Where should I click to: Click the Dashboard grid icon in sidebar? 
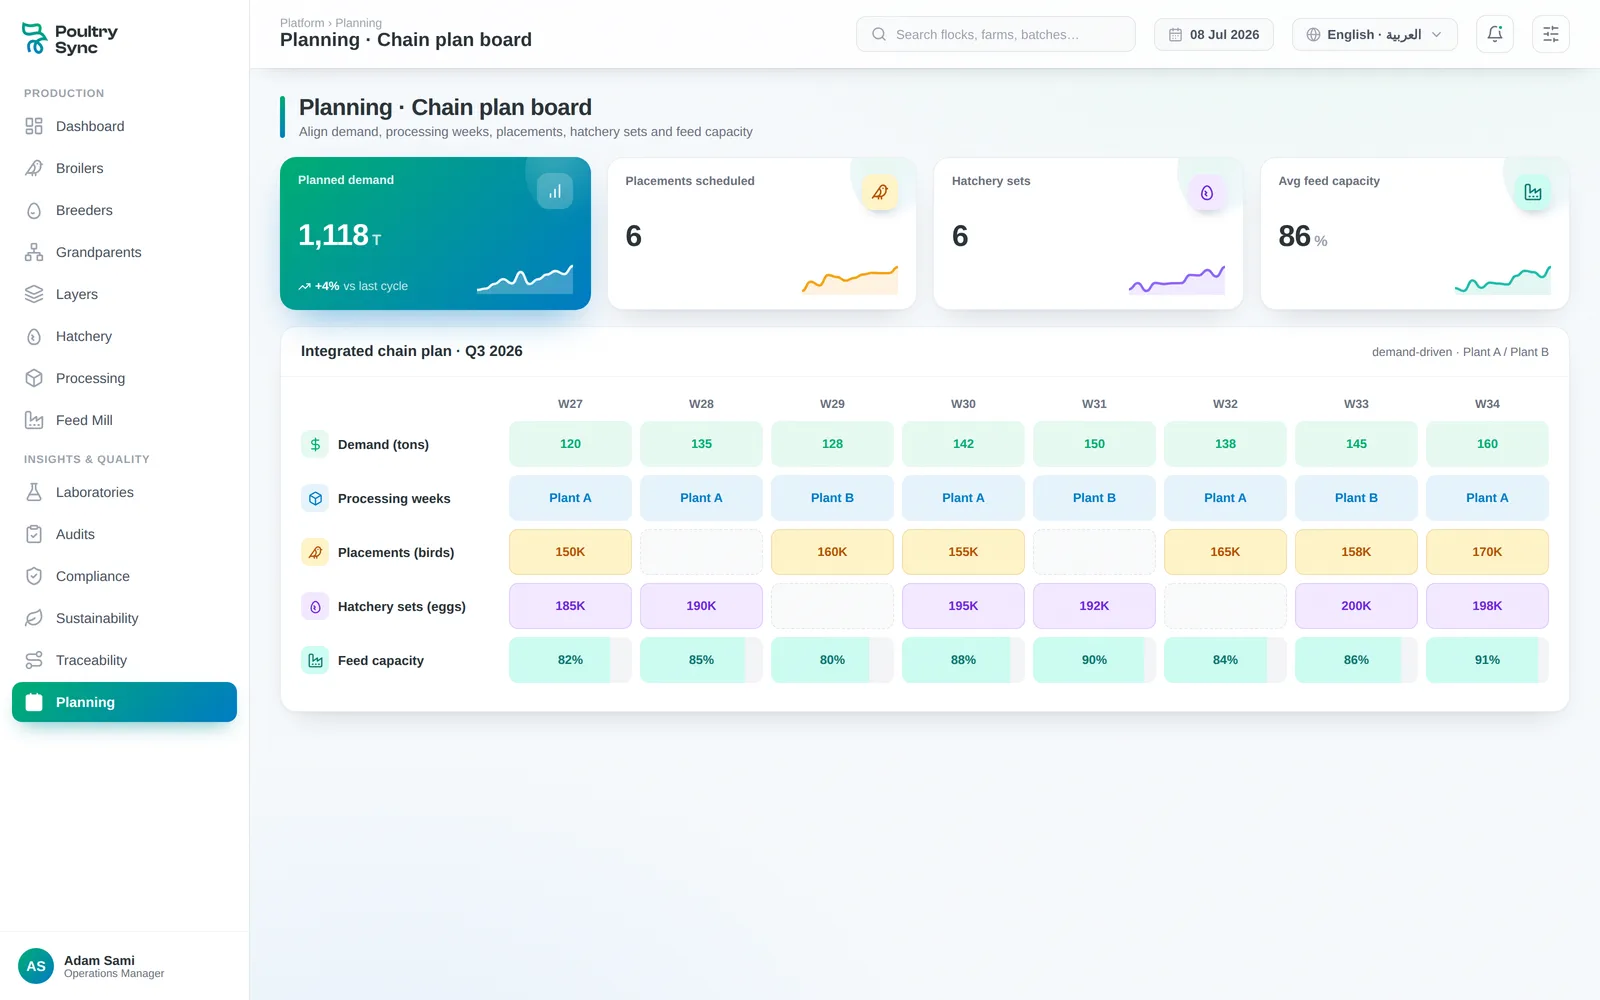[x=34, y=126]
